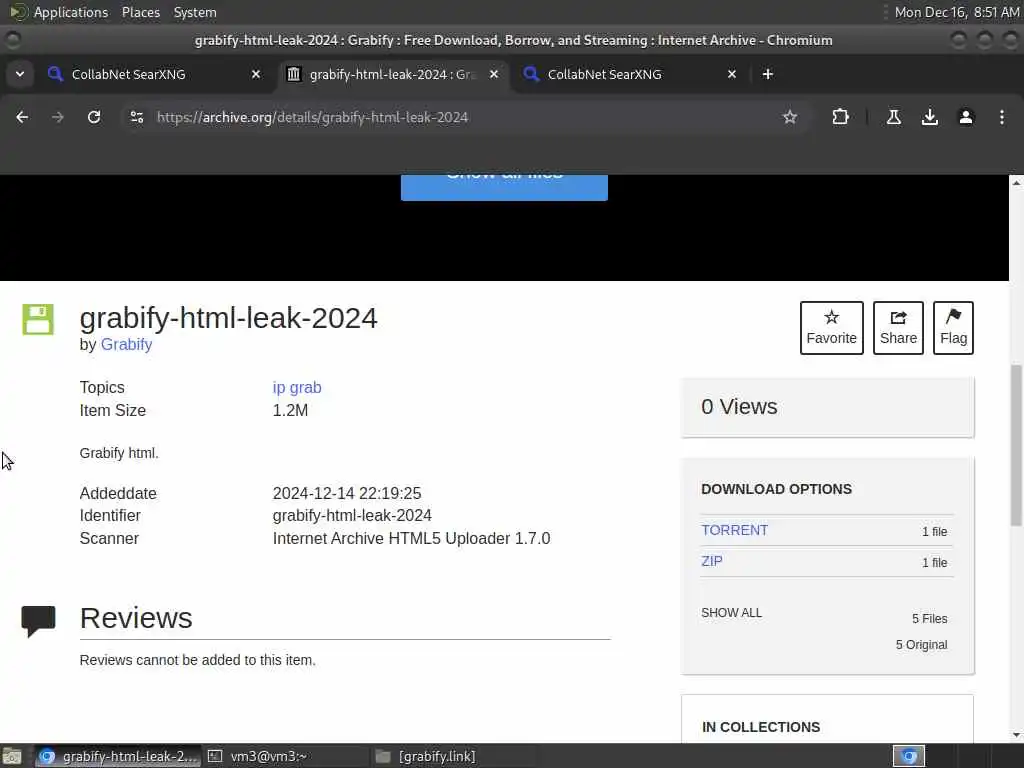Click the clock showing Mon Dec 16
Viewport: 1024px width, 768px height.
(957, 12)
